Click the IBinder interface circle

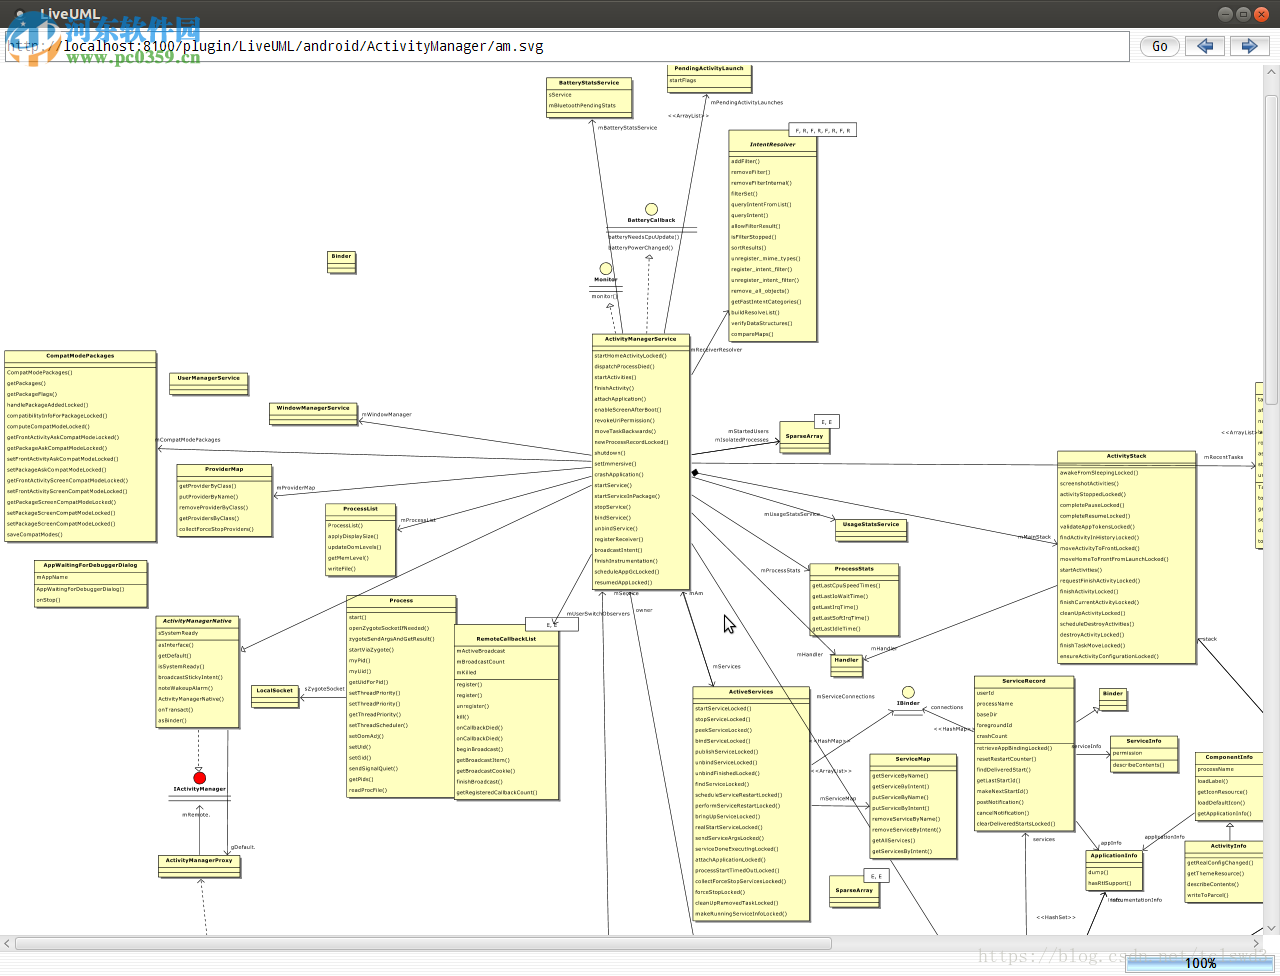click(908, 692)
